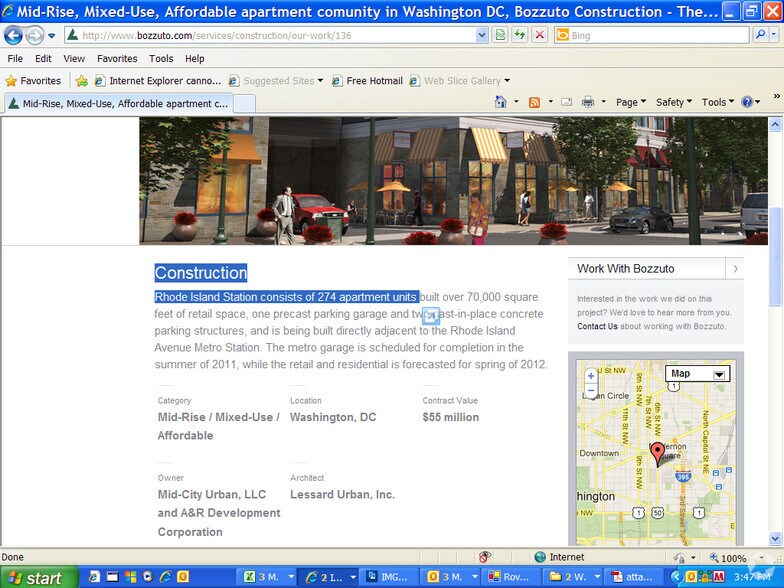The height and width of the screenshot is (588, 784).
Task: Open the Edit menu
Action: pyautogui.click(x=43, y=58)
